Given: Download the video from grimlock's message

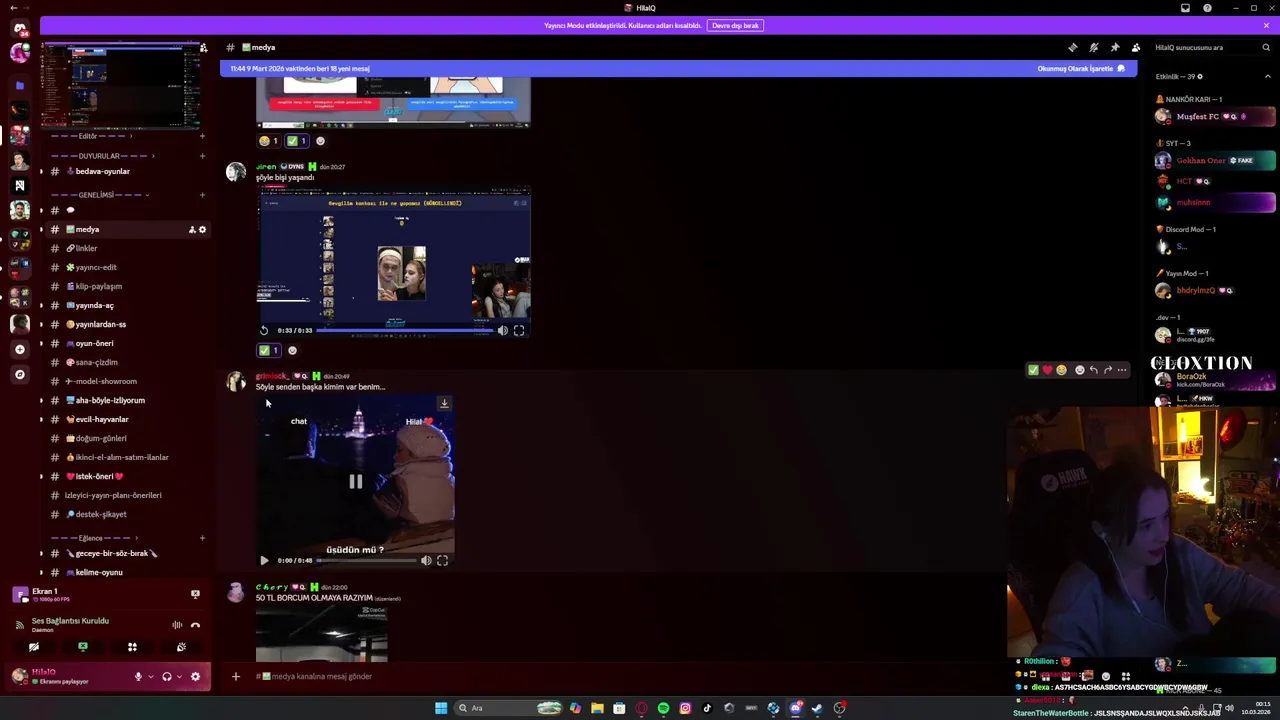Looking at the screenshot, I should (444, 403).
